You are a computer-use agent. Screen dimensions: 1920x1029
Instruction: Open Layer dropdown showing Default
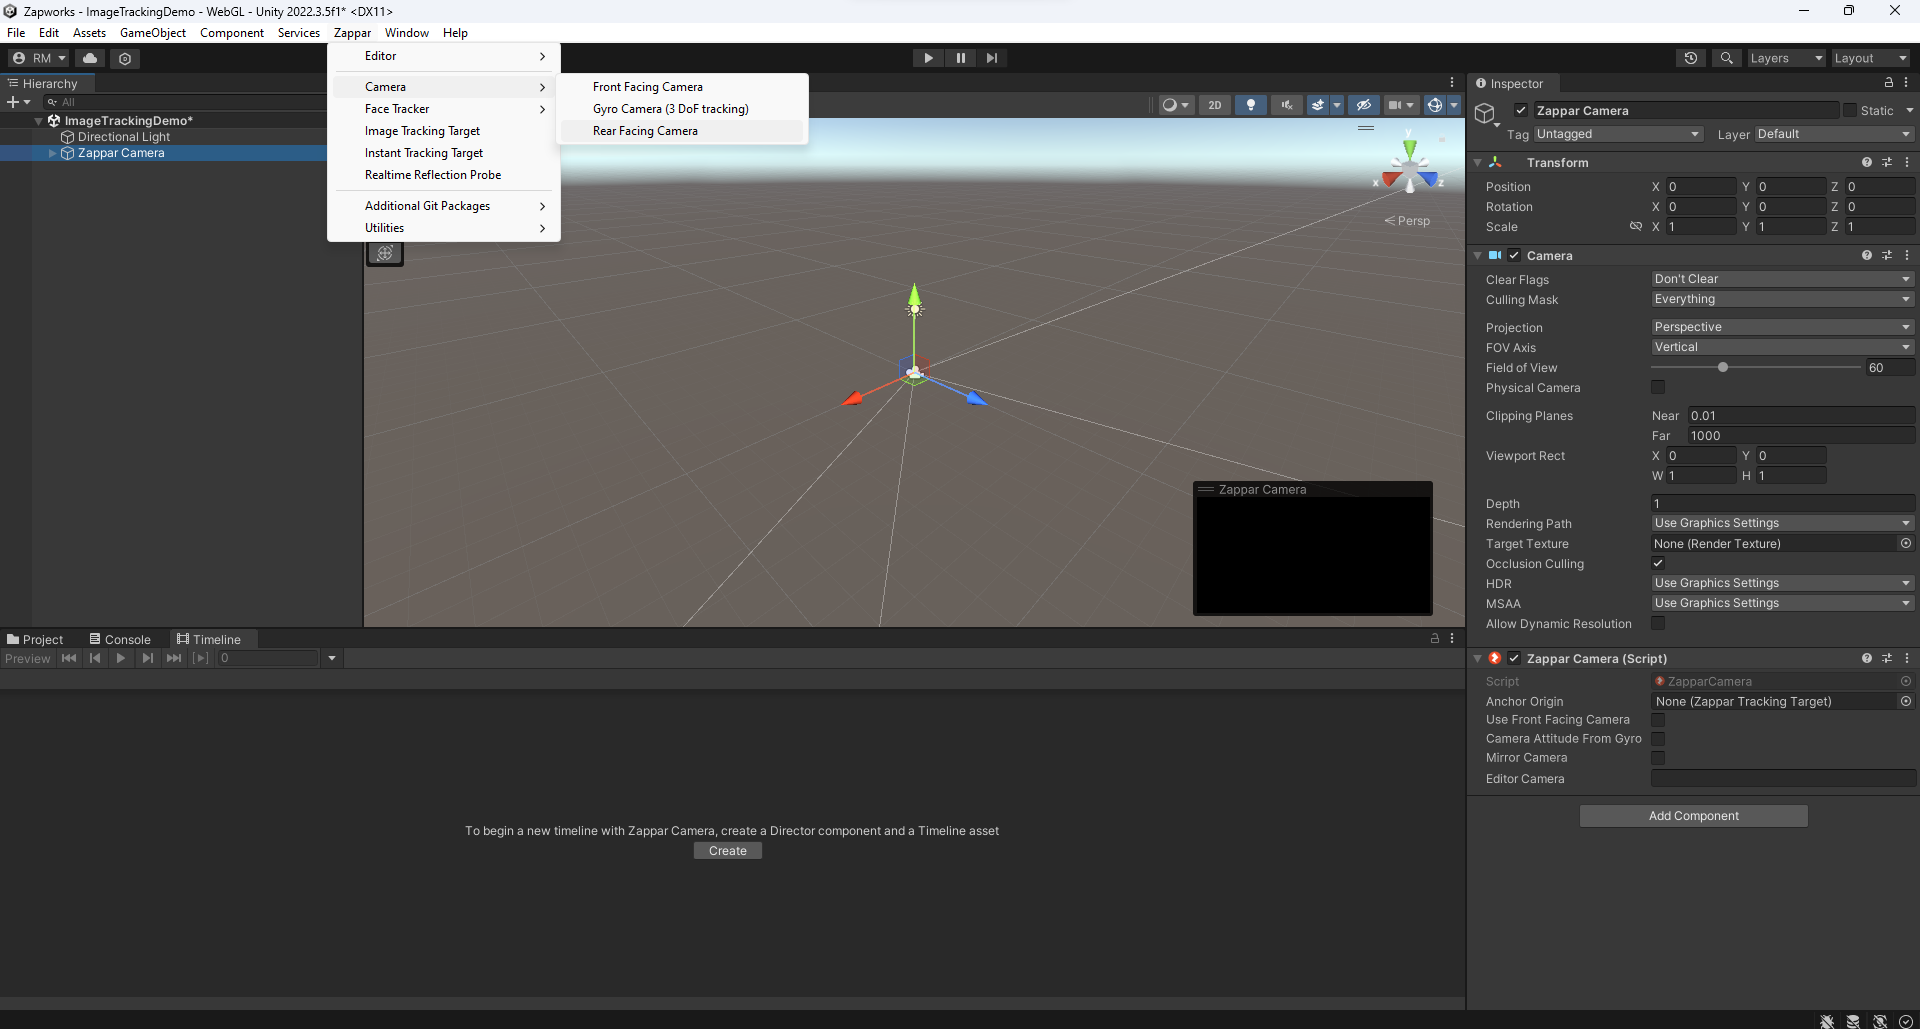pyautogui.click(x=1834, y=134)
